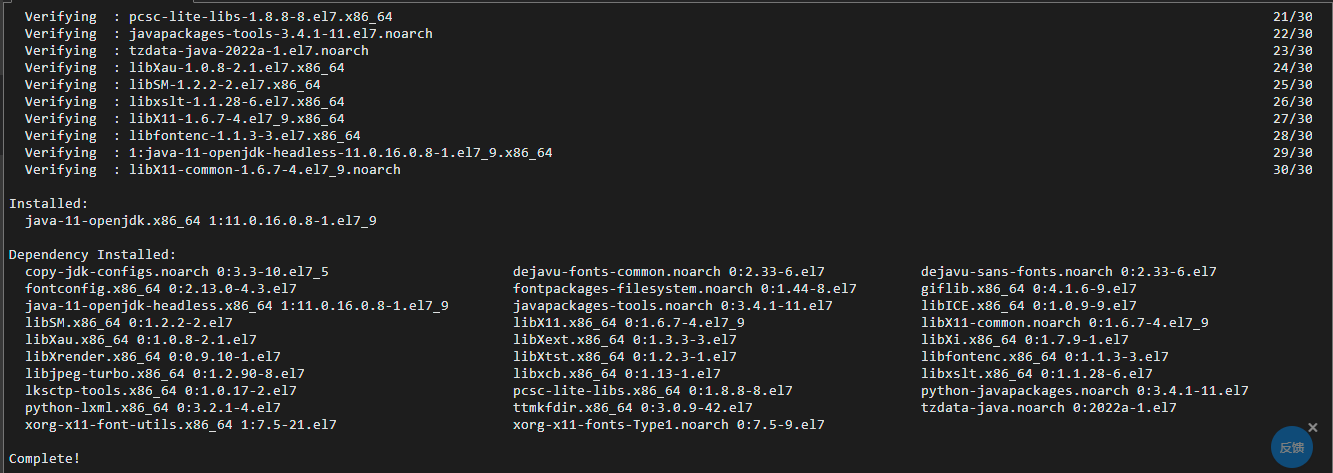Click dejavu-sans-fonts.noarch dependency entry
The height and width of the screenshot is (473, 1333).
point(1069,271)
